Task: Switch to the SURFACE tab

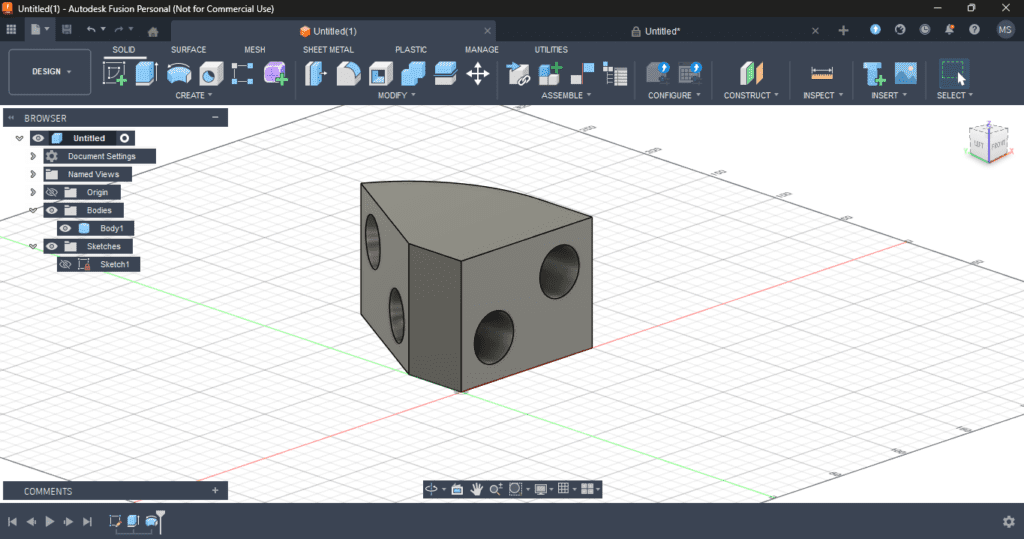Action: pyautogui.click(x=188, y=49)
